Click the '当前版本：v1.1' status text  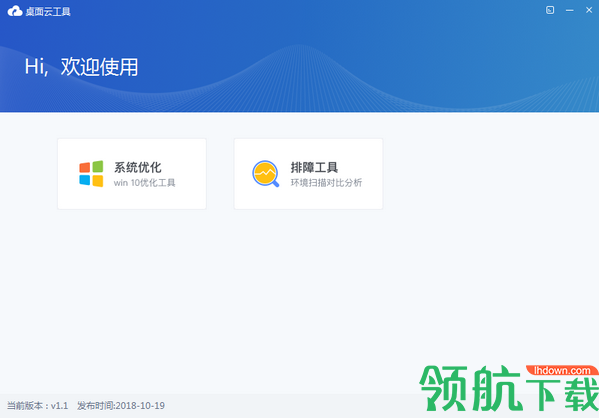[x=37, y=406]
